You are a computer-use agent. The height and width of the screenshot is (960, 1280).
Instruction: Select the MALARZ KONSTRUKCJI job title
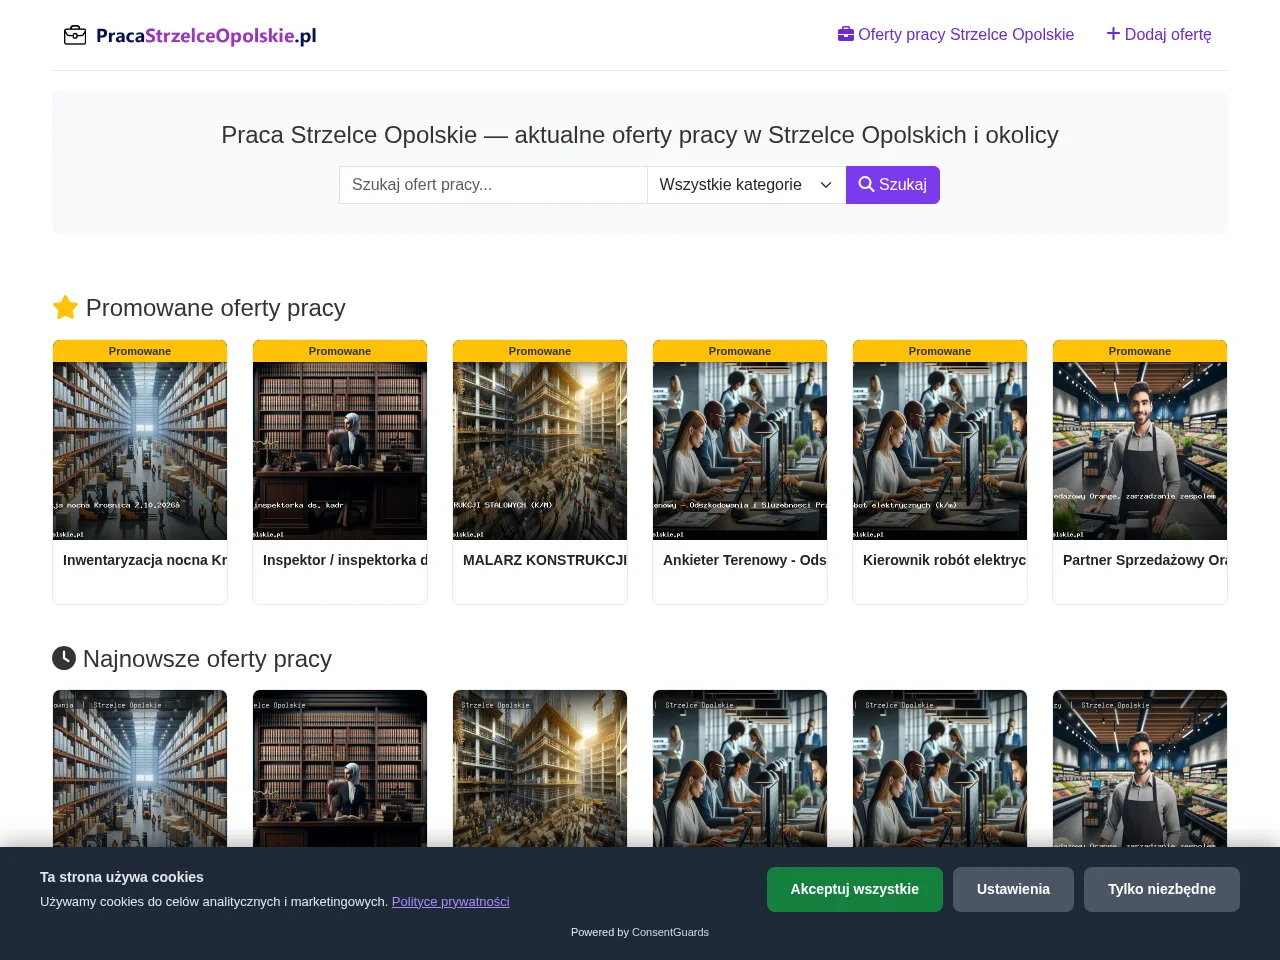click(x=545, y=560)
